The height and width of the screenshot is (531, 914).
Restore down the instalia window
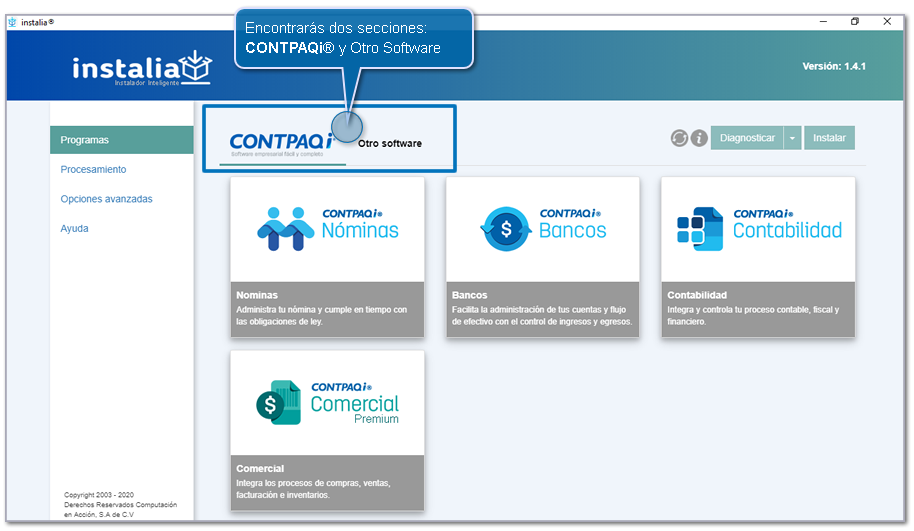point(855,22)
